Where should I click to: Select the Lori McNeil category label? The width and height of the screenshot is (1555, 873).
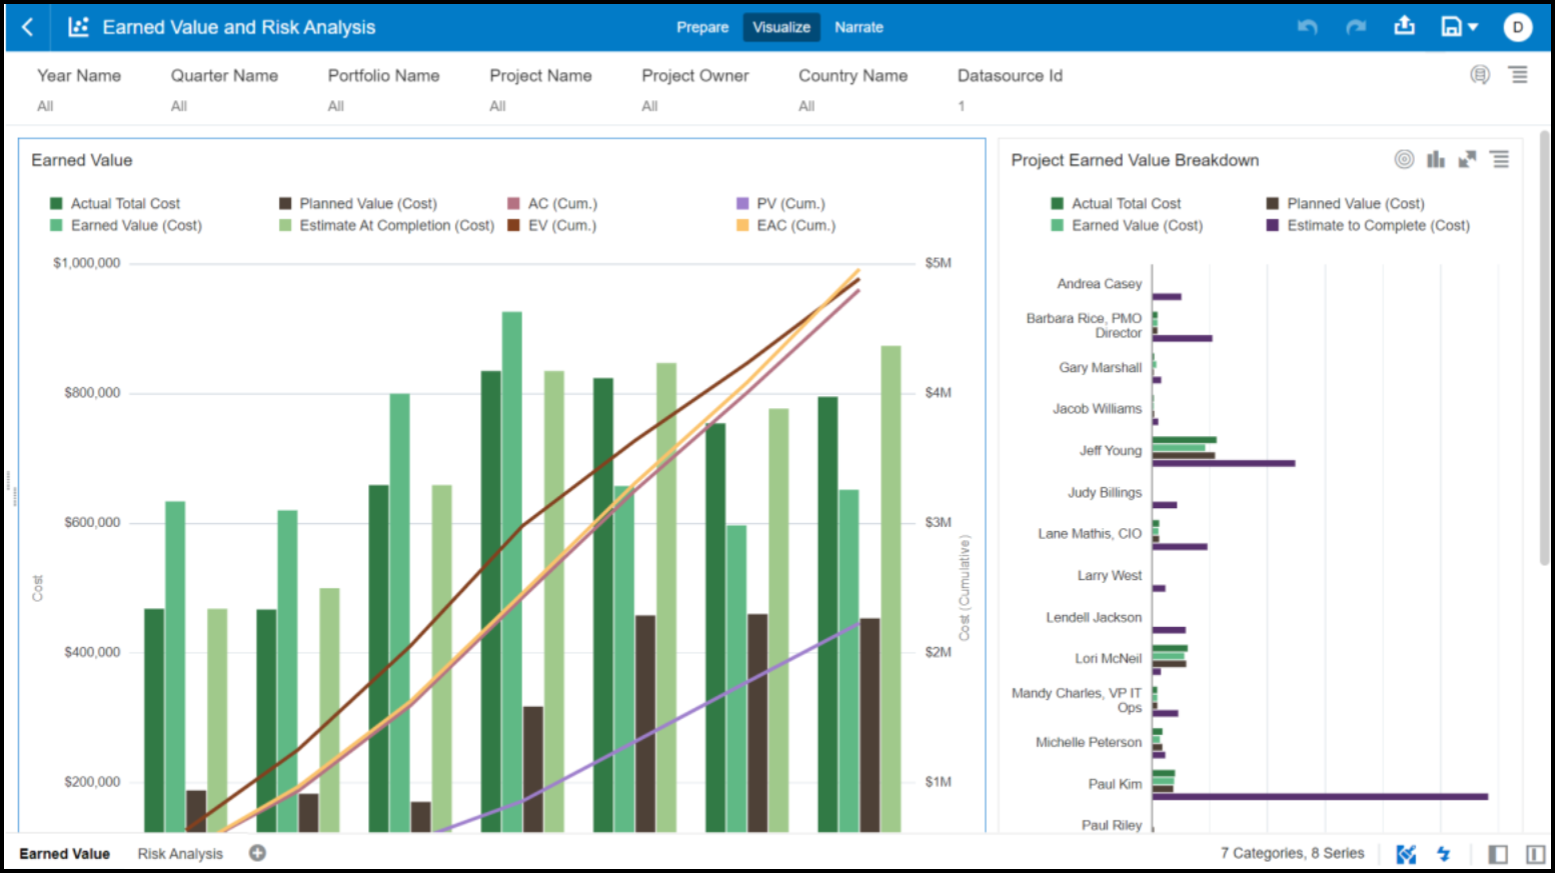(1108, 658)
